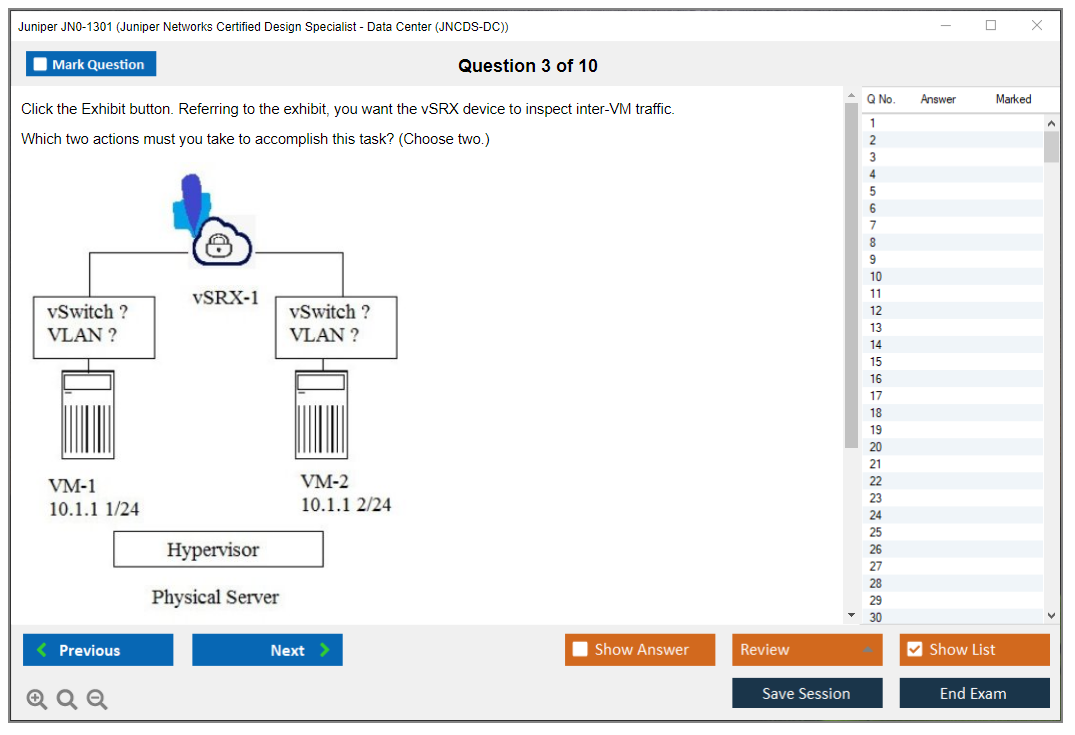Click the zoom in magnifier icon
The image size is (1075, 735).
click(x=37, y=700)
